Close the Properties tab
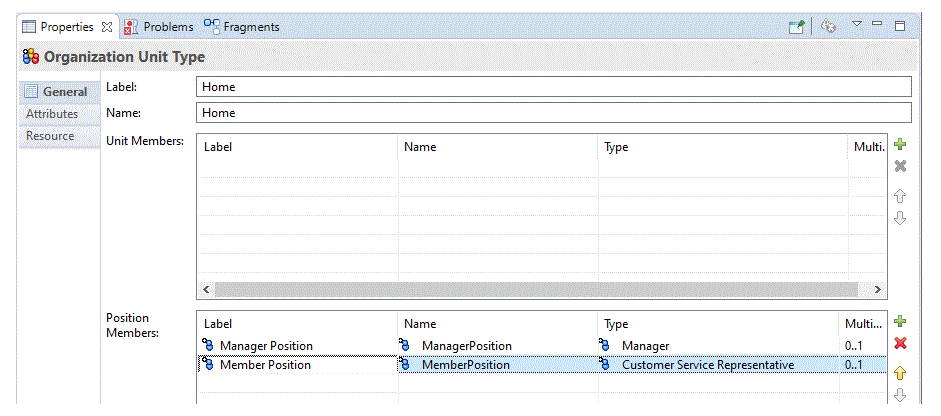 point(107,27)
